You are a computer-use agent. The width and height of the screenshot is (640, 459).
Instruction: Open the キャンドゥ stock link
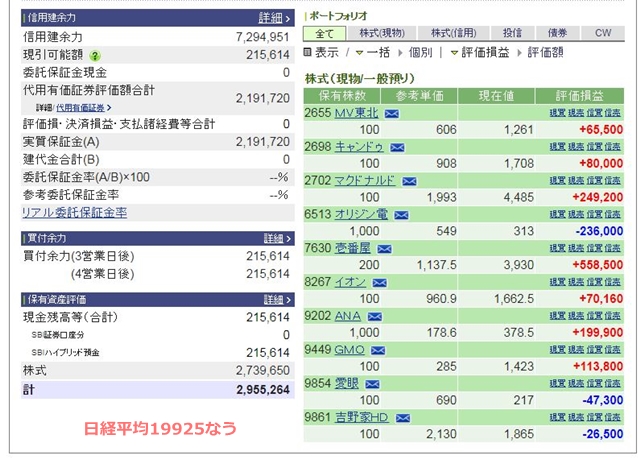[359, 146]
